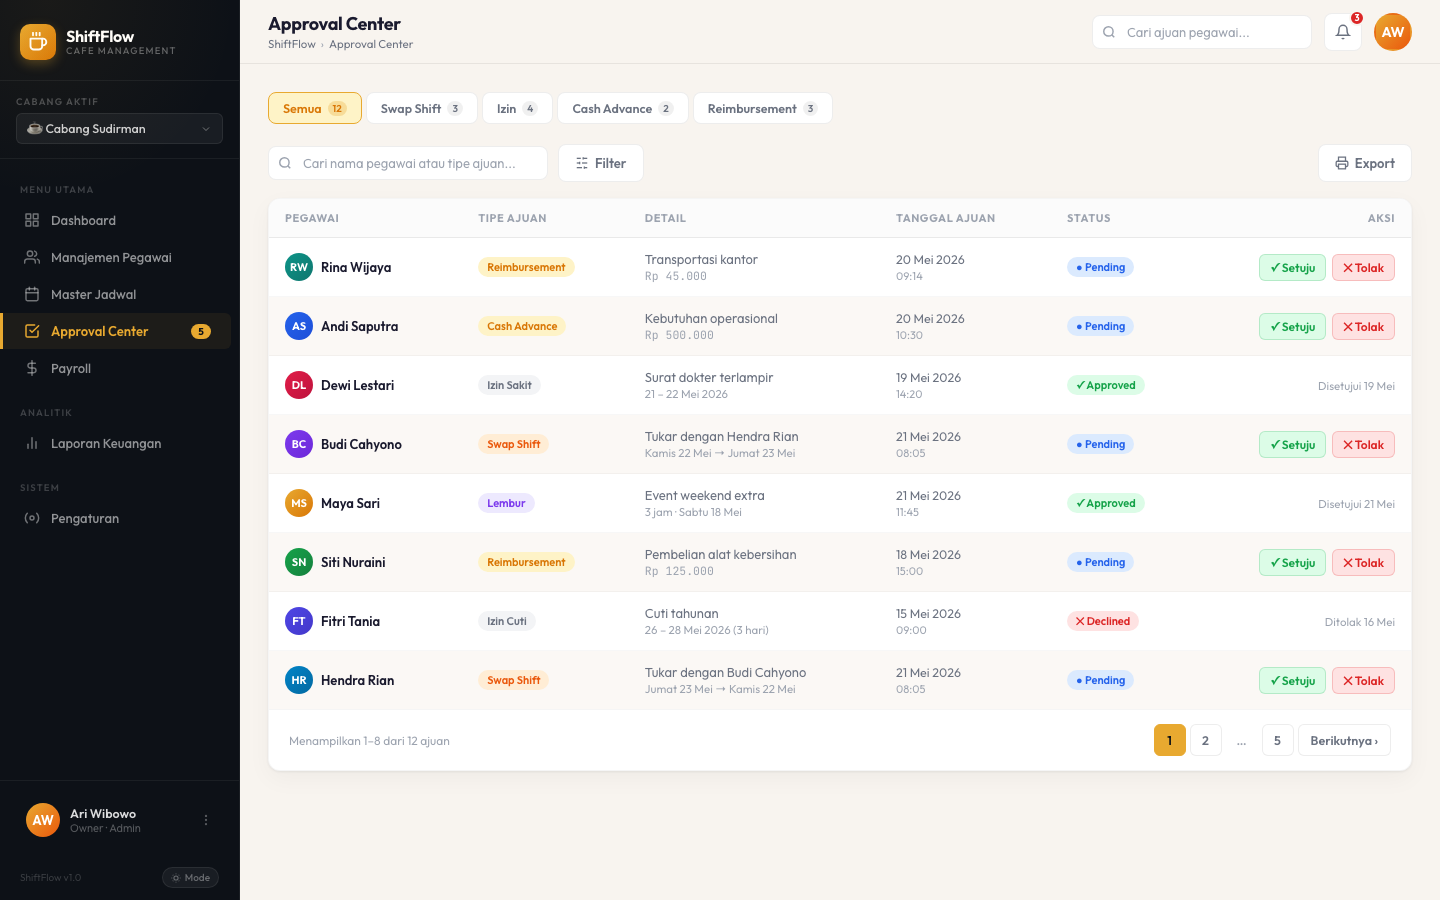Click the Export button

[x=1365, y=163]
